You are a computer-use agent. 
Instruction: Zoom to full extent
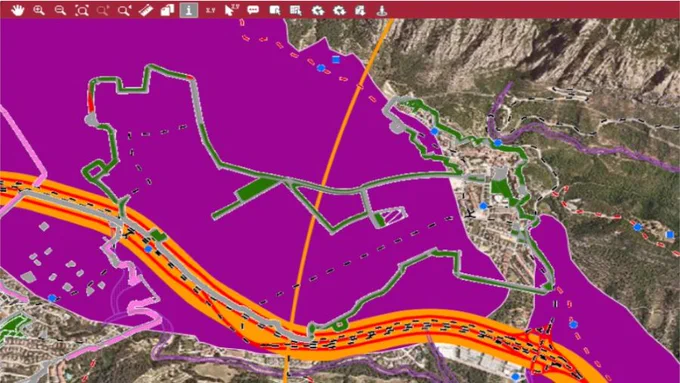click(82, 10)
